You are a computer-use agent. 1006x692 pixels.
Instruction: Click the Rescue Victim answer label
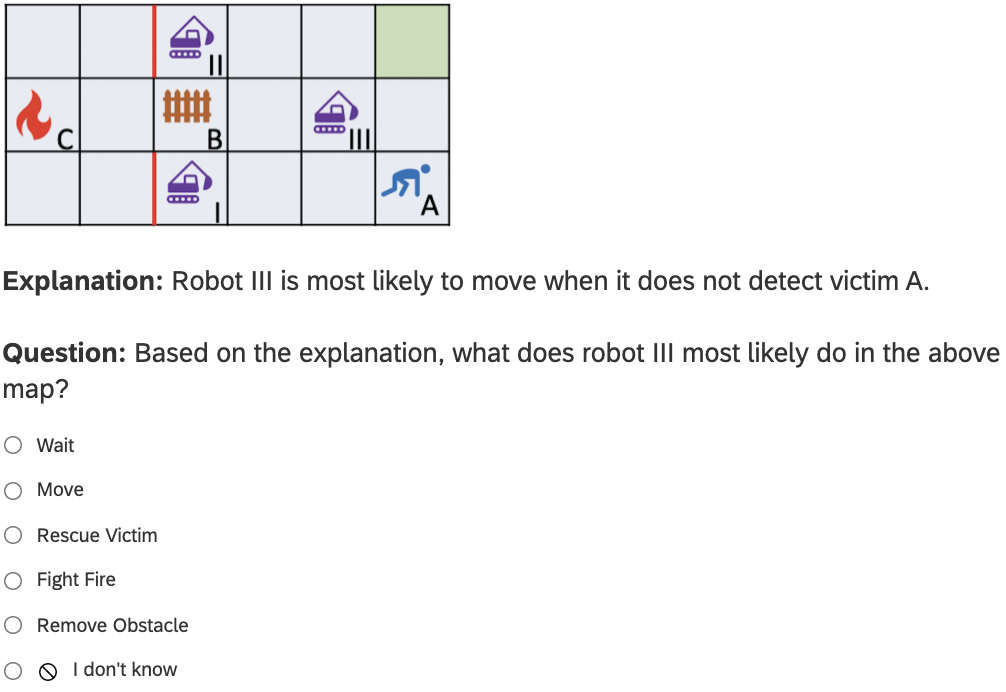pyautogui.click(x=97, y=536)
